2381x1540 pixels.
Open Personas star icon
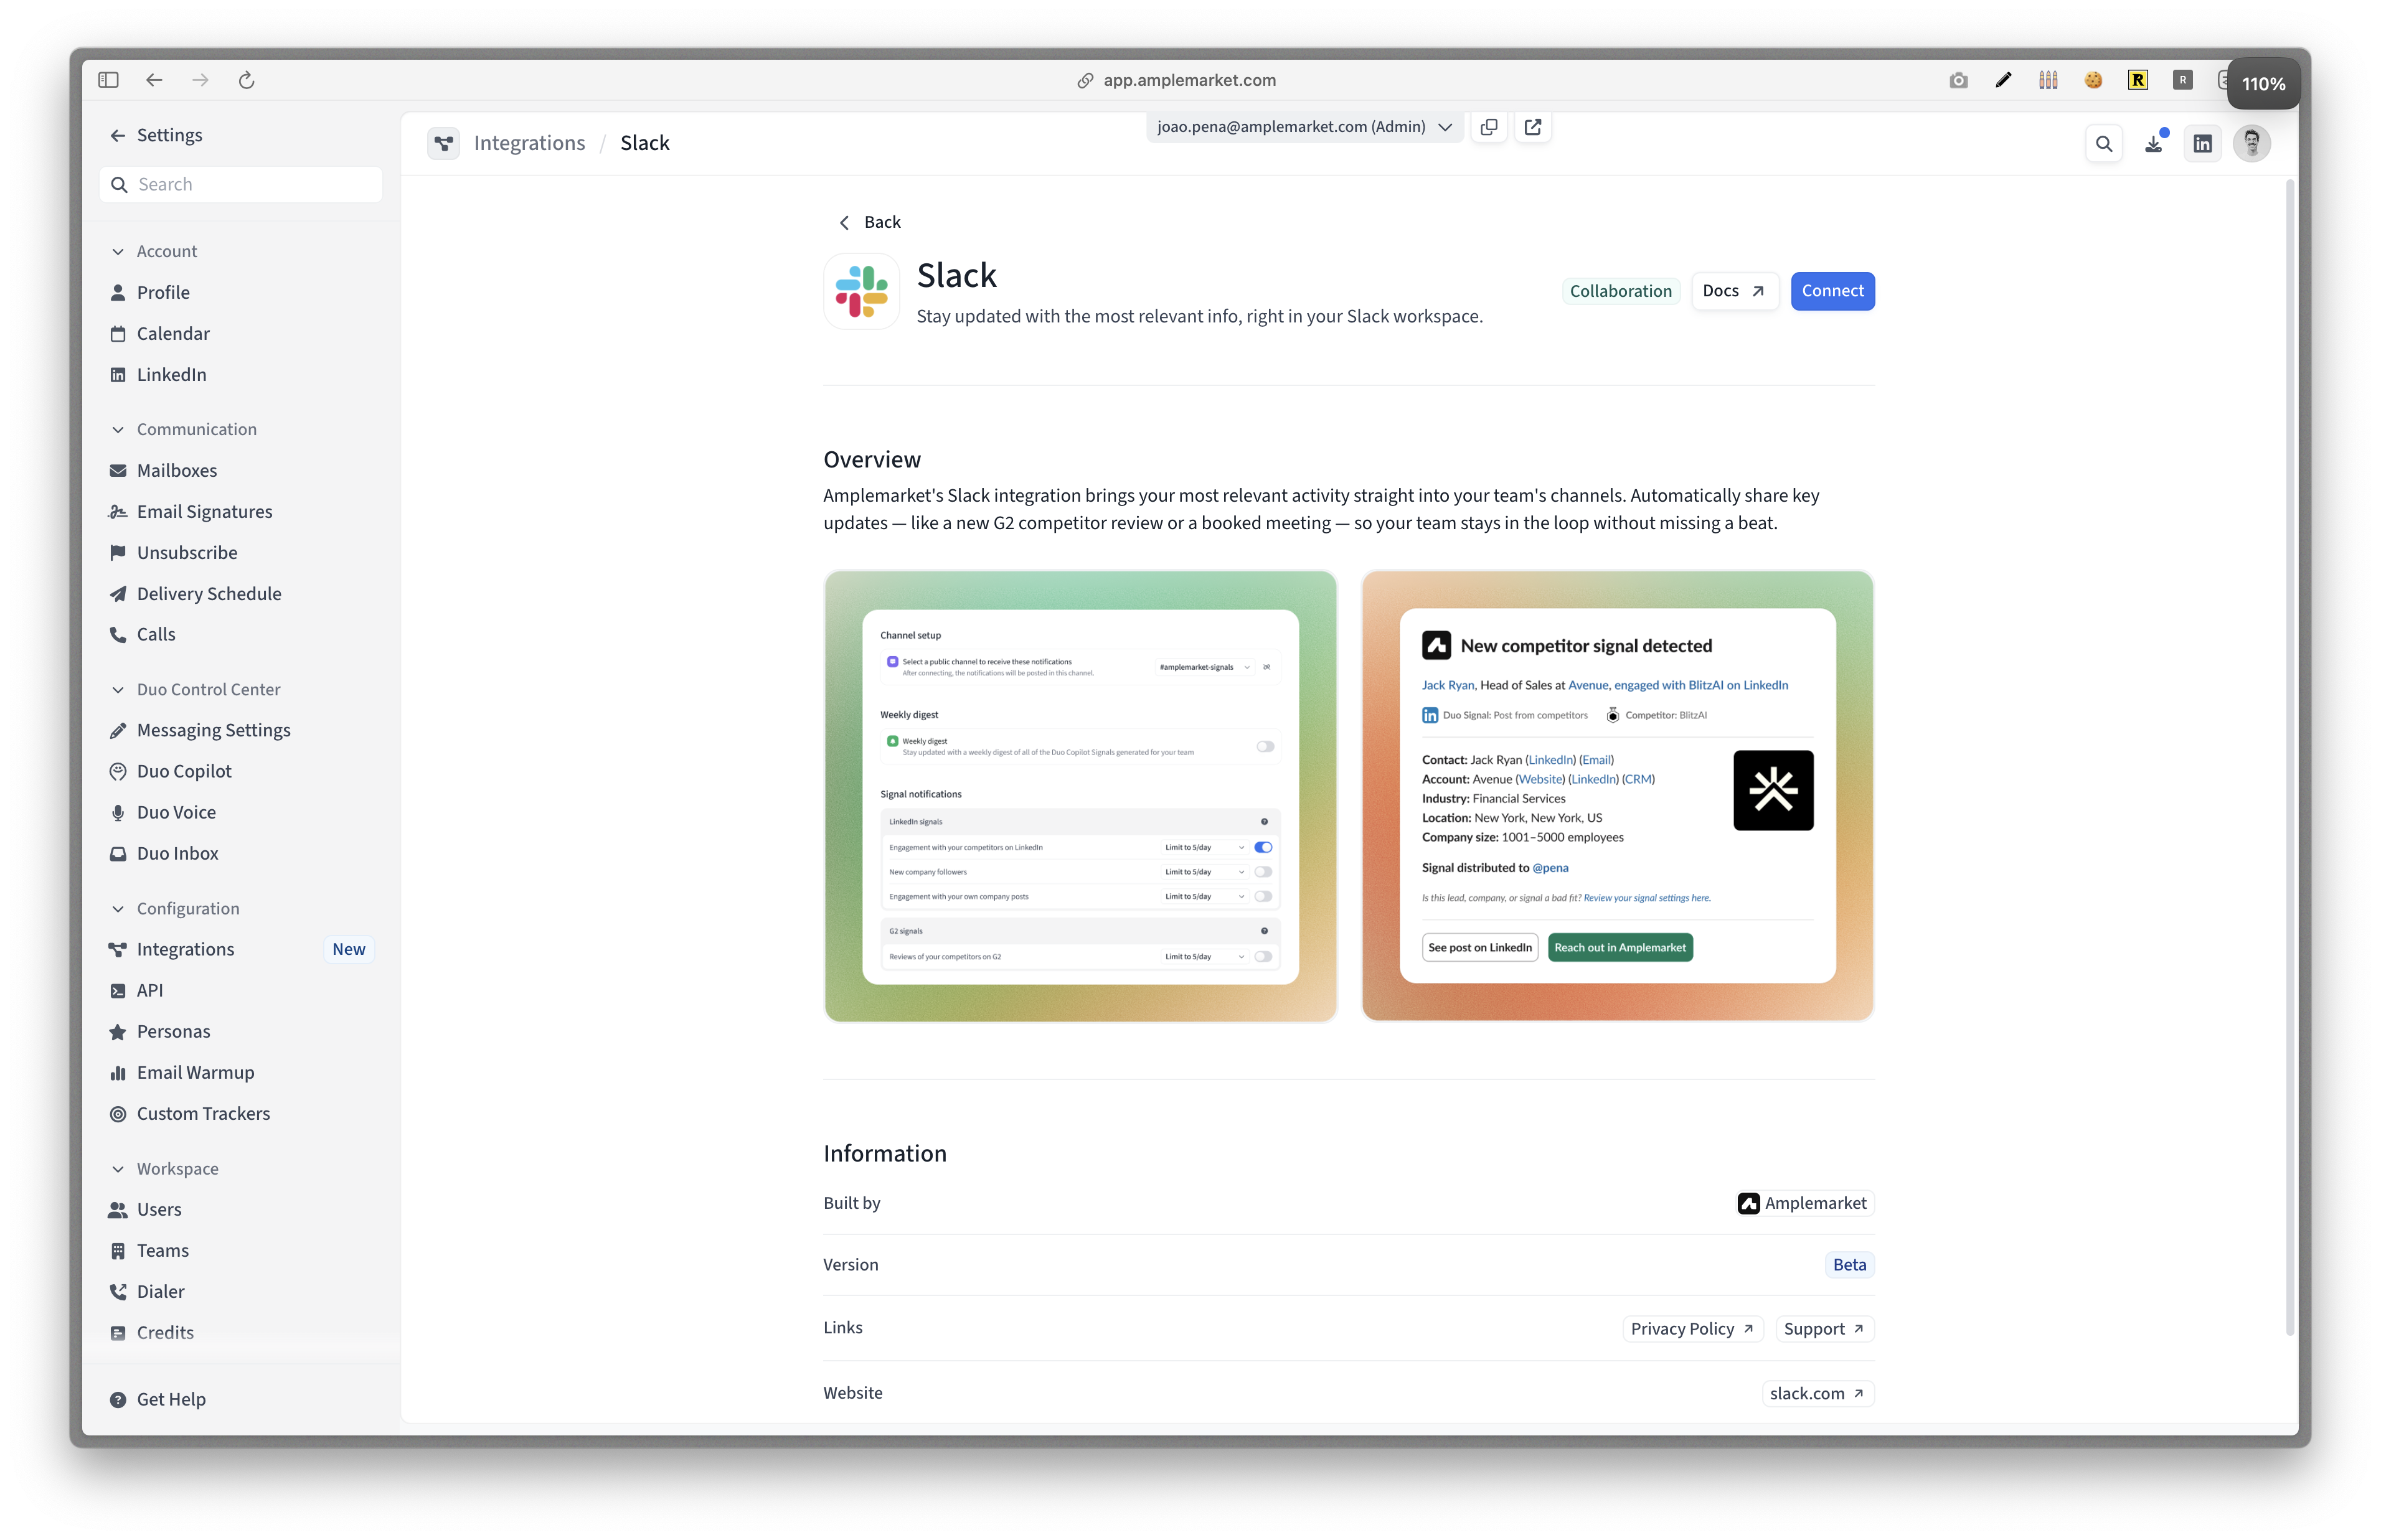[118, 1031]
